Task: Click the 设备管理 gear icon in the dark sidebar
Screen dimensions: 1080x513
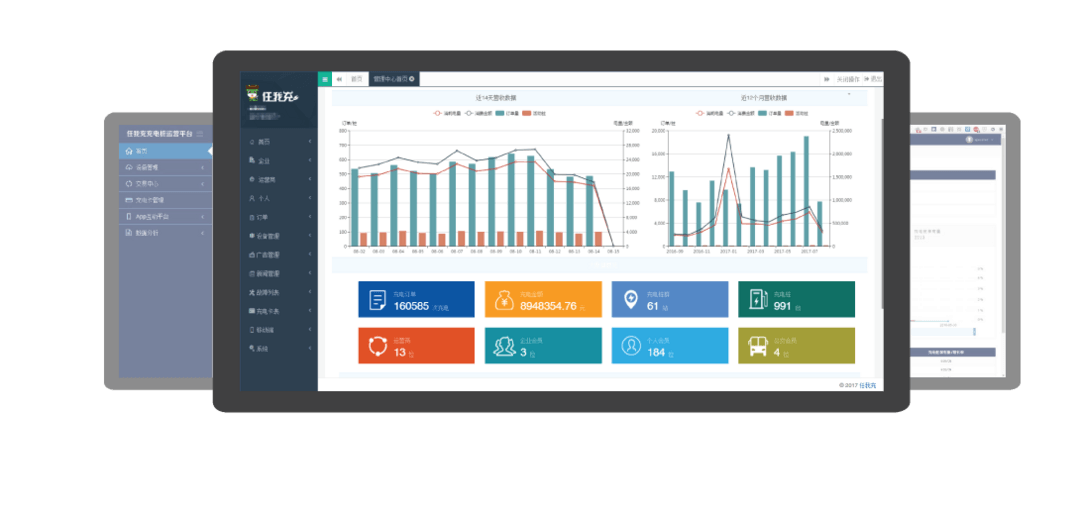Action: 251,235
